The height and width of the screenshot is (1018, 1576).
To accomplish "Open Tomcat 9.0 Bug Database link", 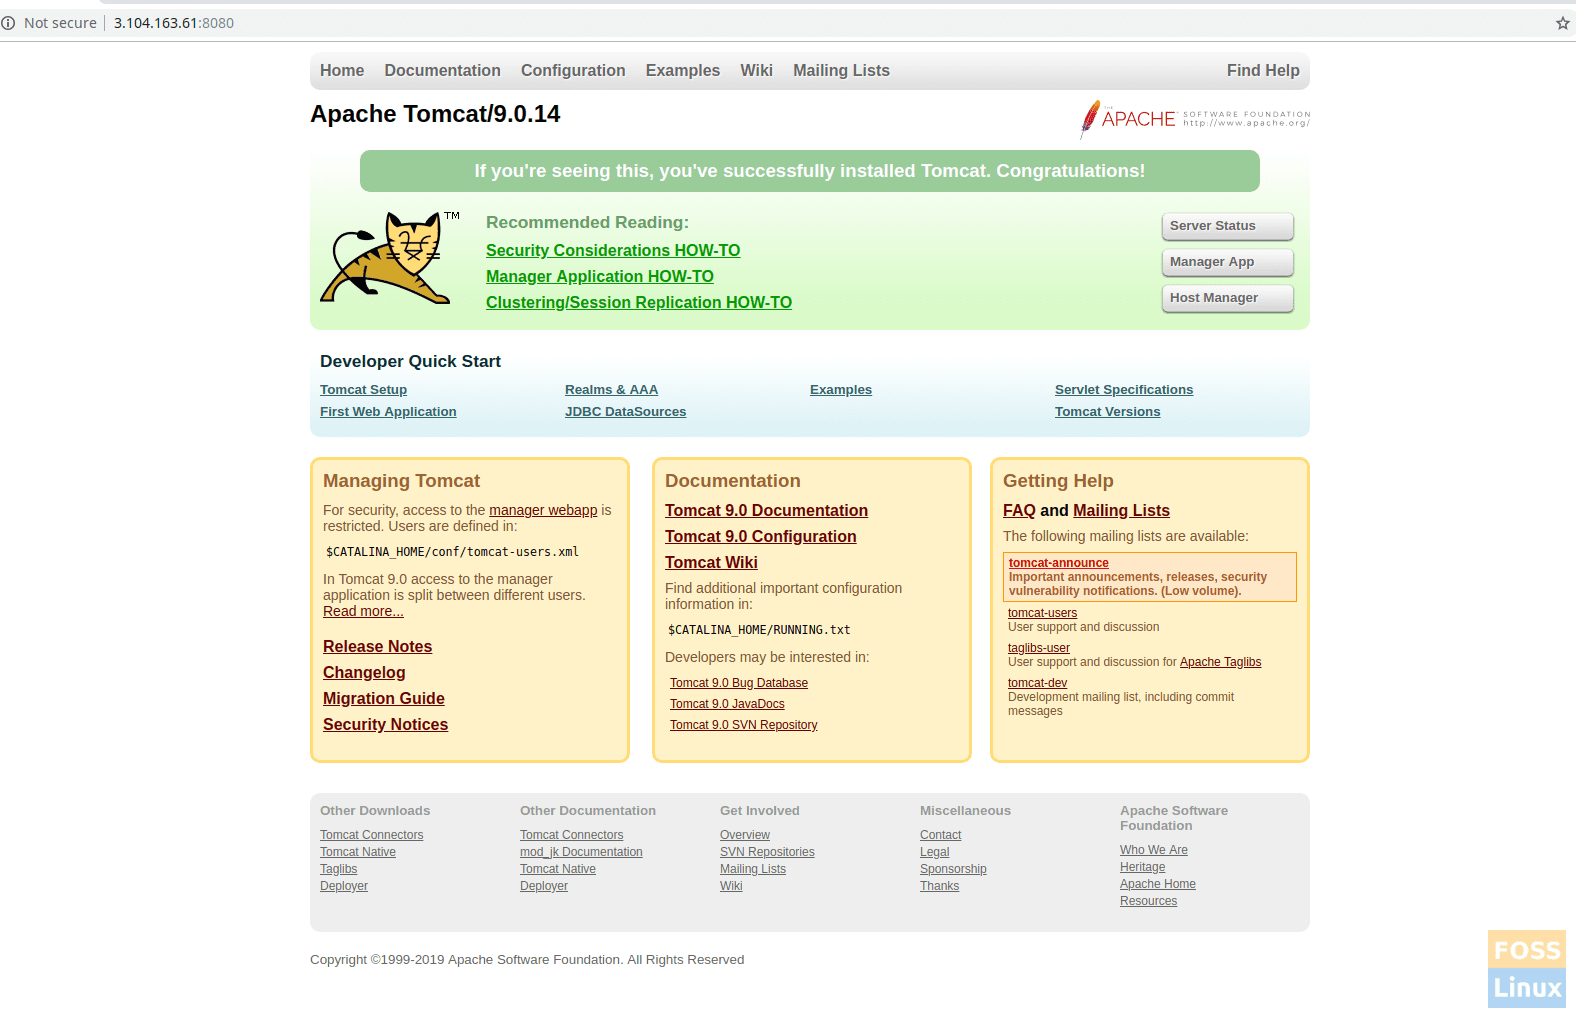I will click(x=739, y=683).
